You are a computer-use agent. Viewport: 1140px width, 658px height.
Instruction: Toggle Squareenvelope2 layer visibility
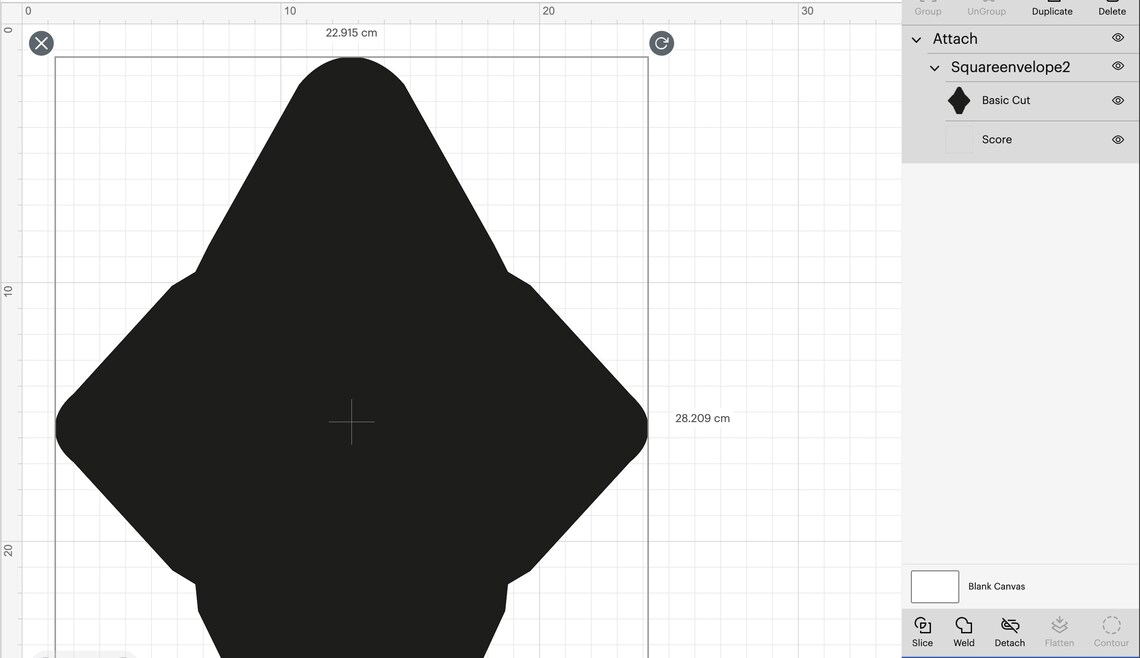pos(1118,67)
